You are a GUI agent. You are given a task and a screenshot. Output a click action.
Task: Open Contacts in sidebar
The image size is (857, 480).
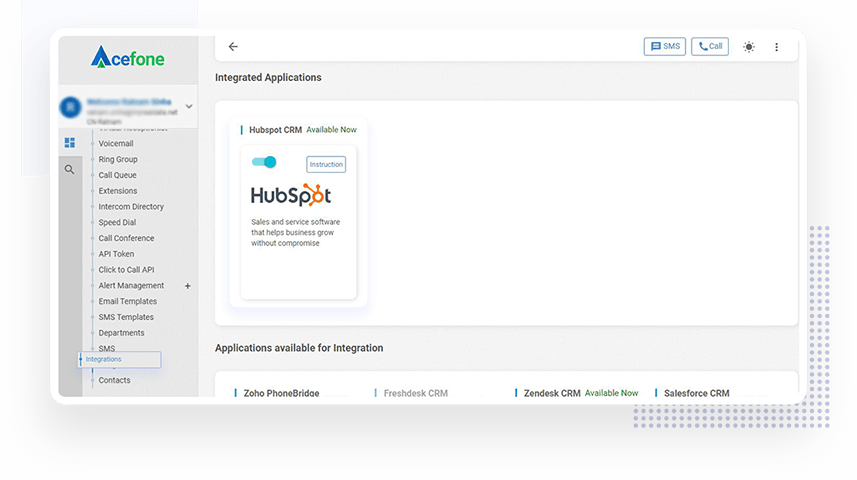pos(114,381)
